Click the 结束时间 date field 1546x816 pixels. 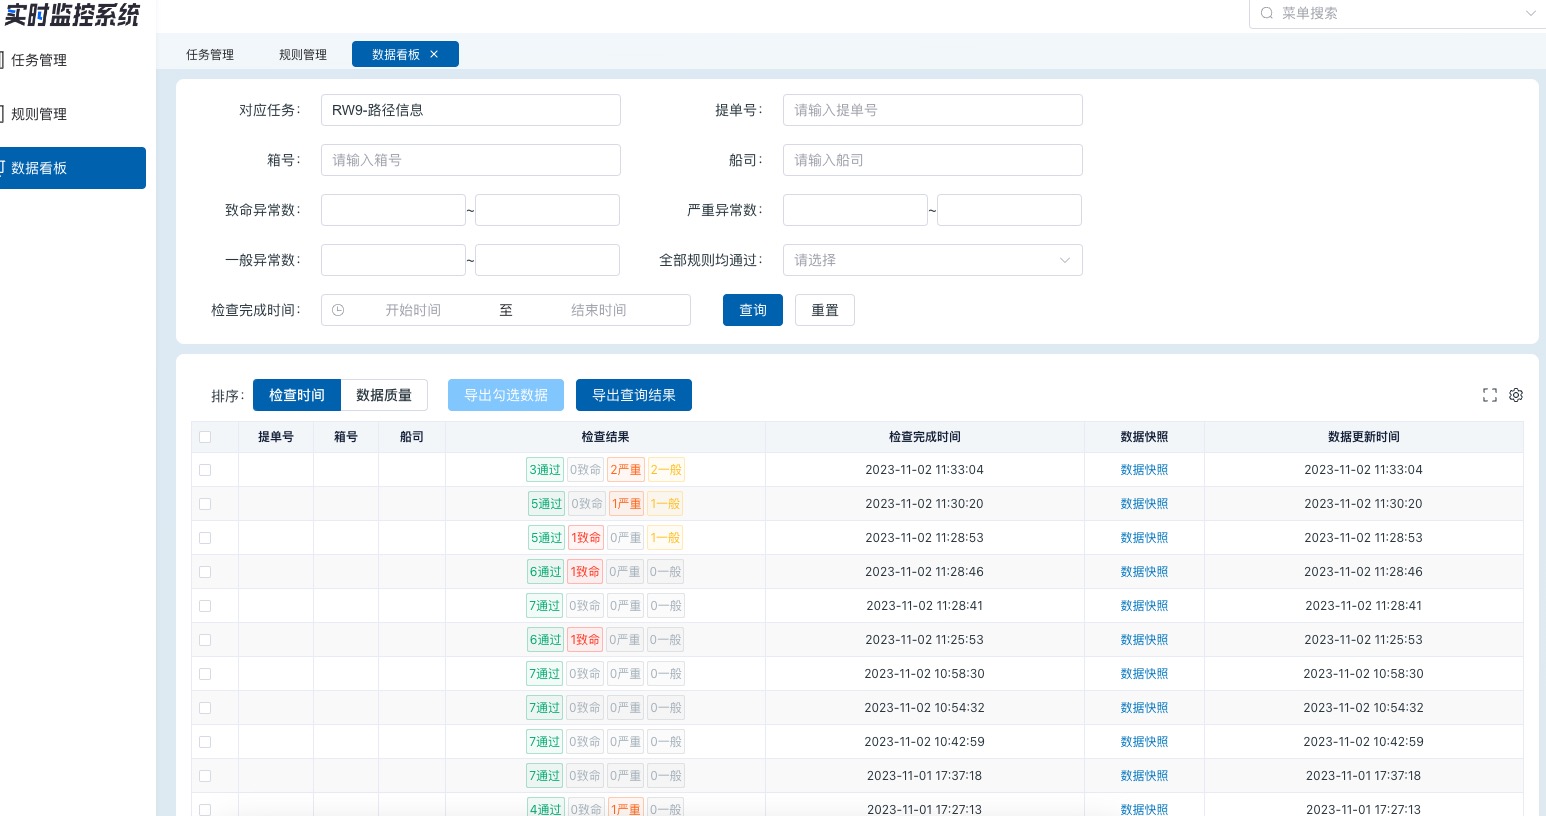[599, 310]
